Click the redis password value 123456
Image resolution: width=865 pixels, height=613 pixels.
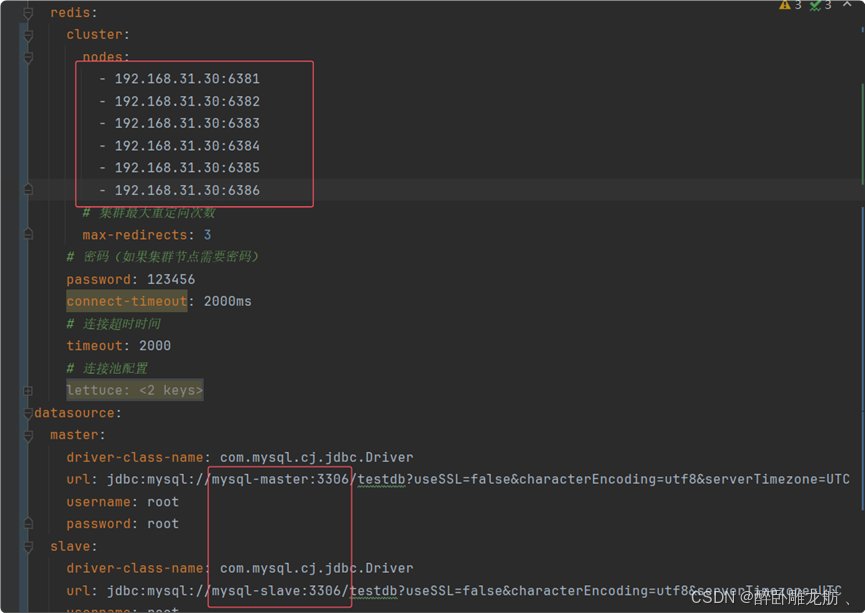[x=170, y=279]
